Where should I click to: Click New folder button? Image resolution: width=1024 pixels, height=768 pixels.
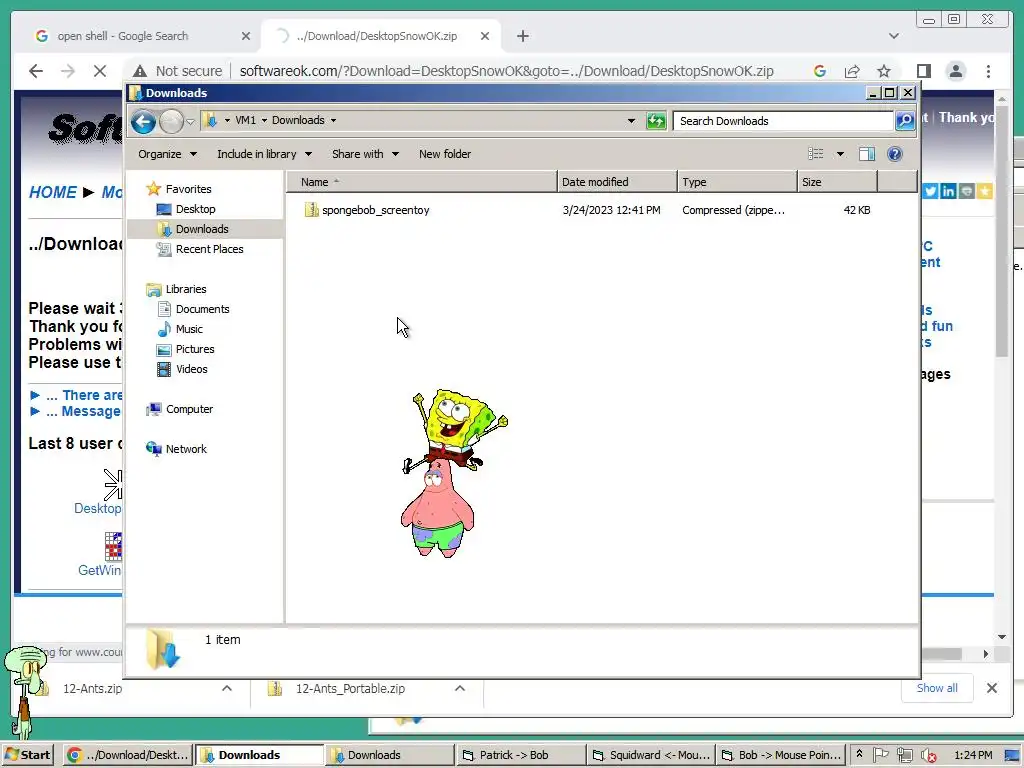[x=445, y=154]
